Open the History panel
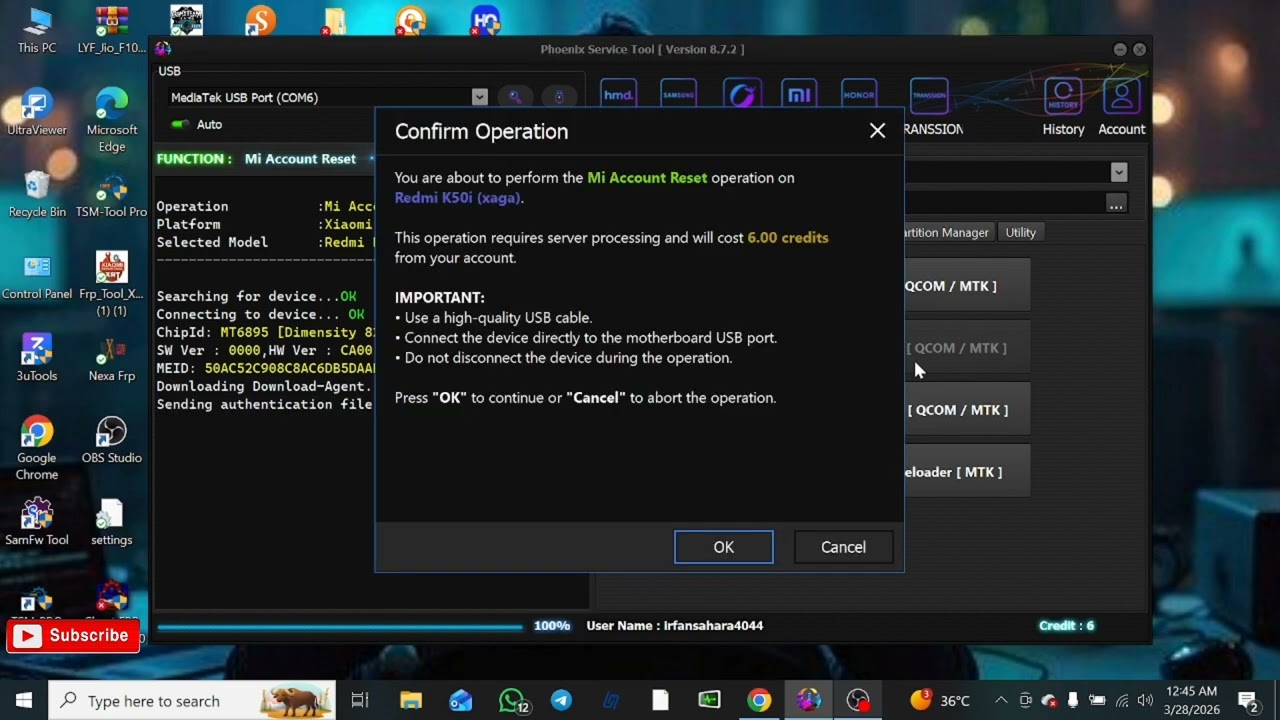The height and width of the screenshot is (720, 1280). 1063,108
